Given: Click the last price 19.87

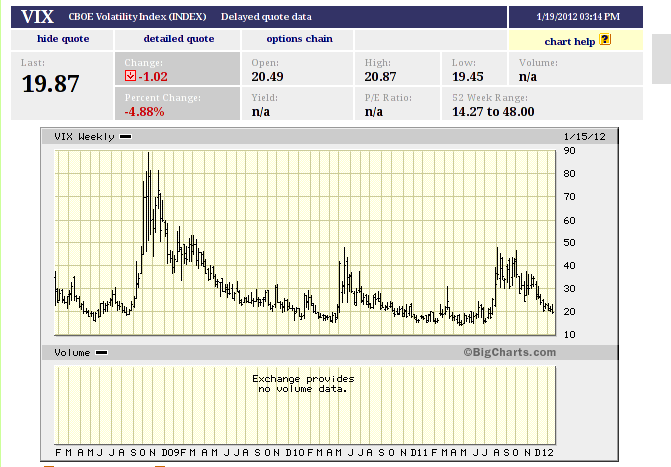Looking at the screenshot, I should [x=50, y=83].
